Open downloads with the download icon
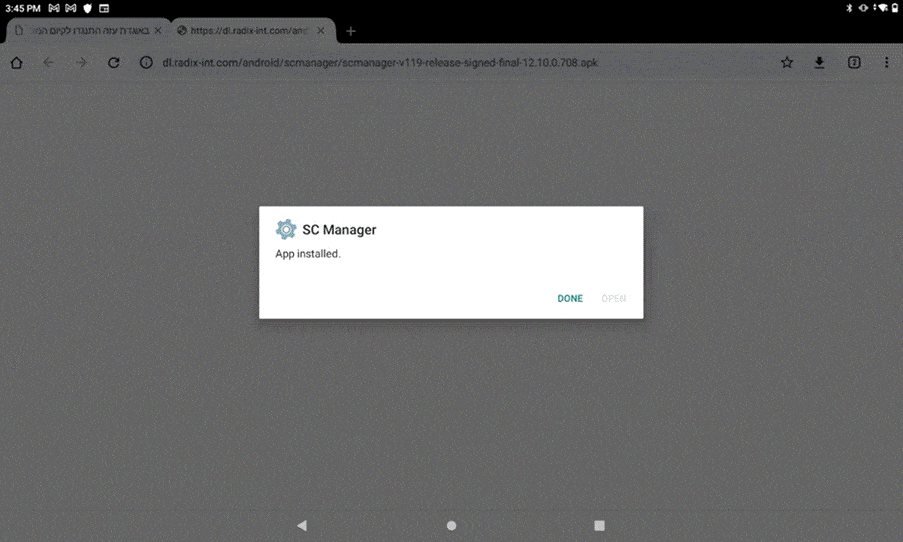The width and height of the screenshot is (903, 542). 819,63
